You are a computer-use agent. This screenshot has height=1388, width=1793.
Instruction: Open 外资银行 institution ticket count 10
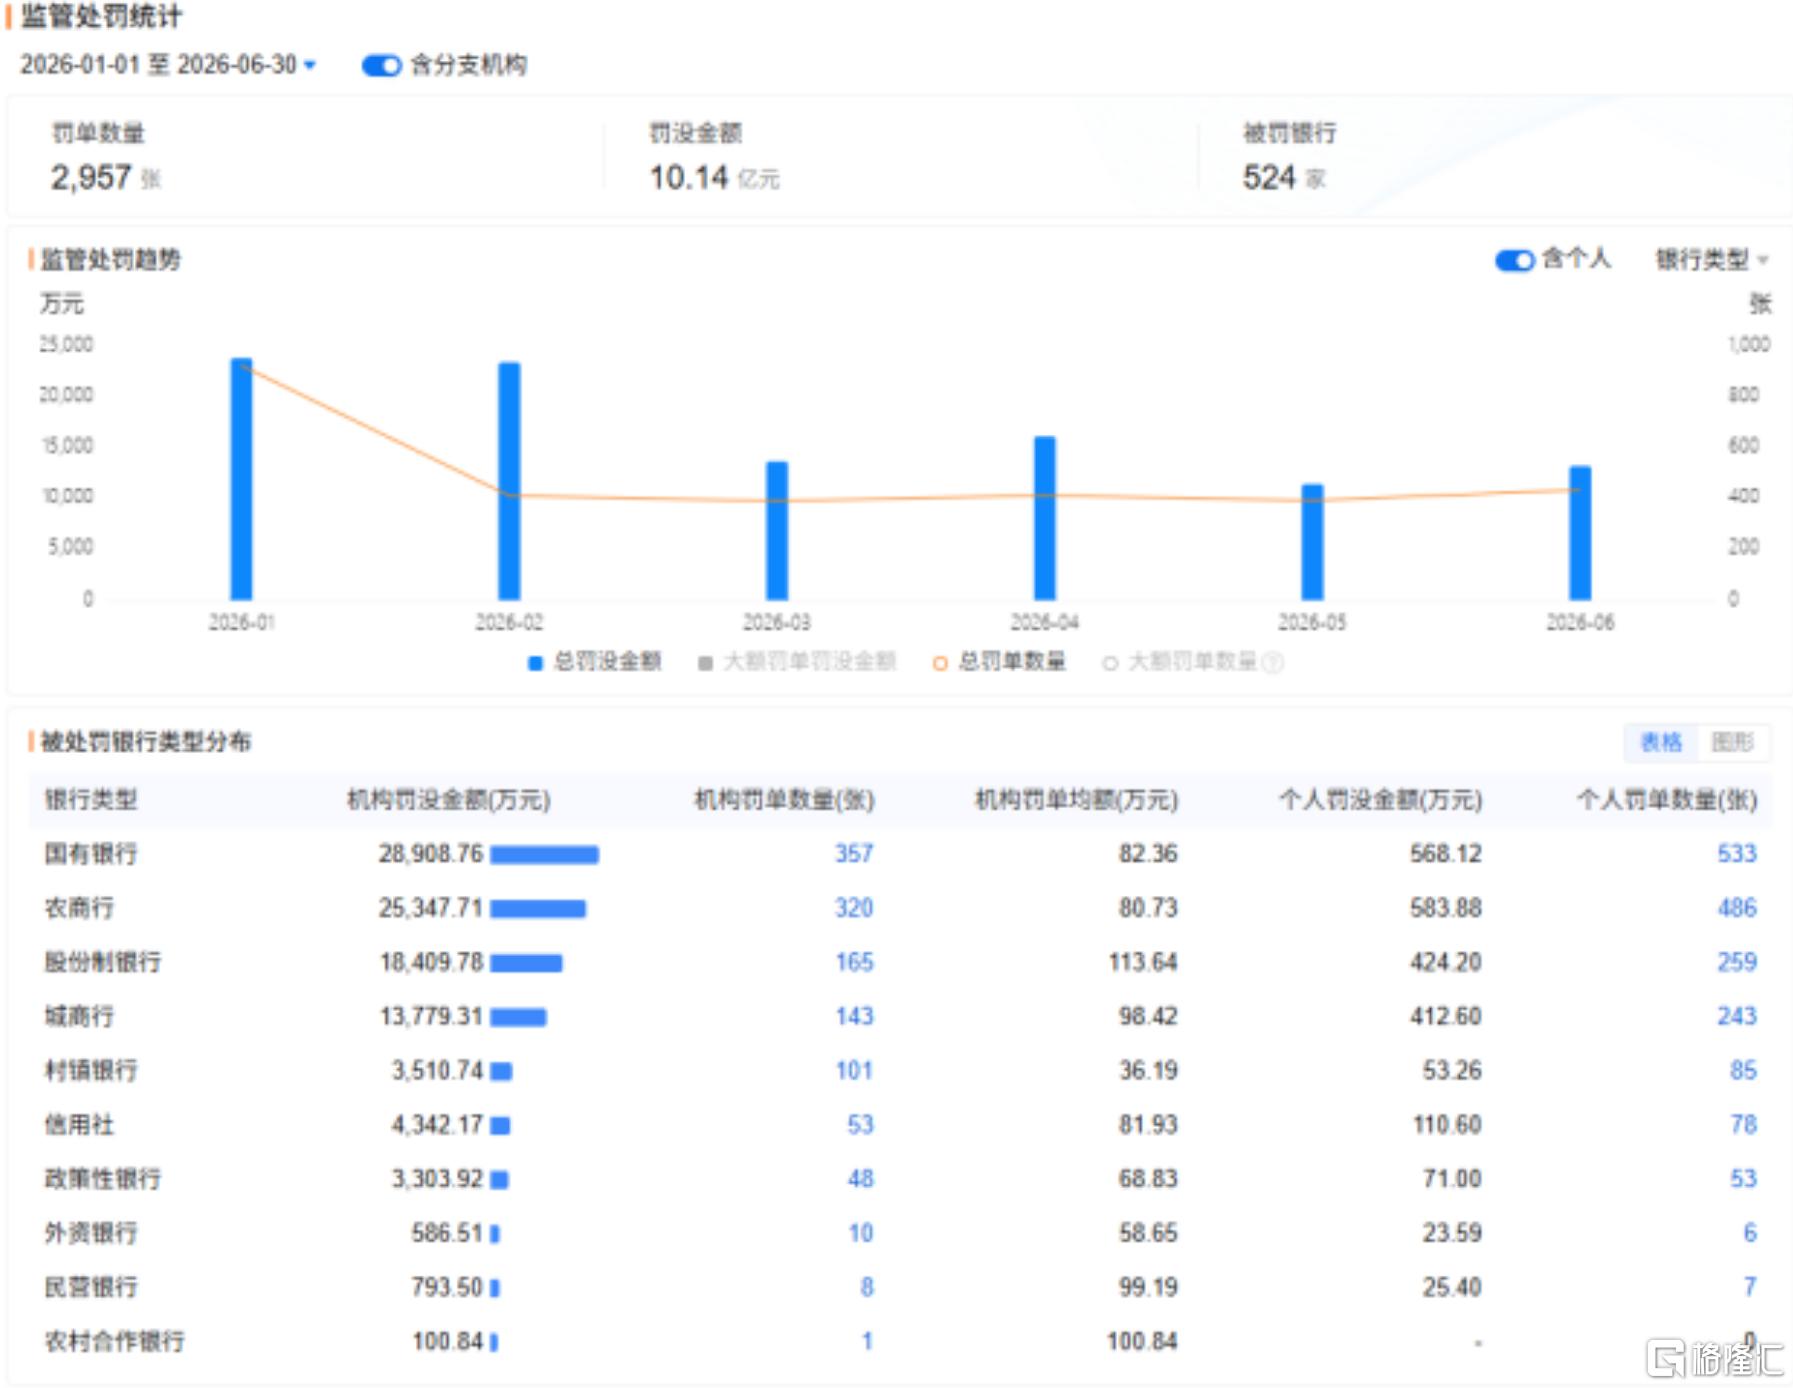(x=860, y=1233)
